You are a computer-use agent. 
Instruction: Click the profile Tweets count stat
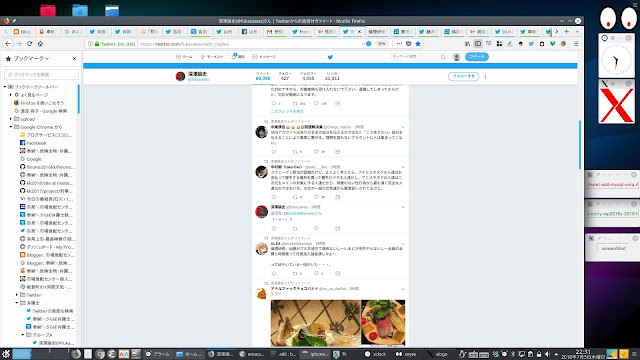[x=263, y=76]
